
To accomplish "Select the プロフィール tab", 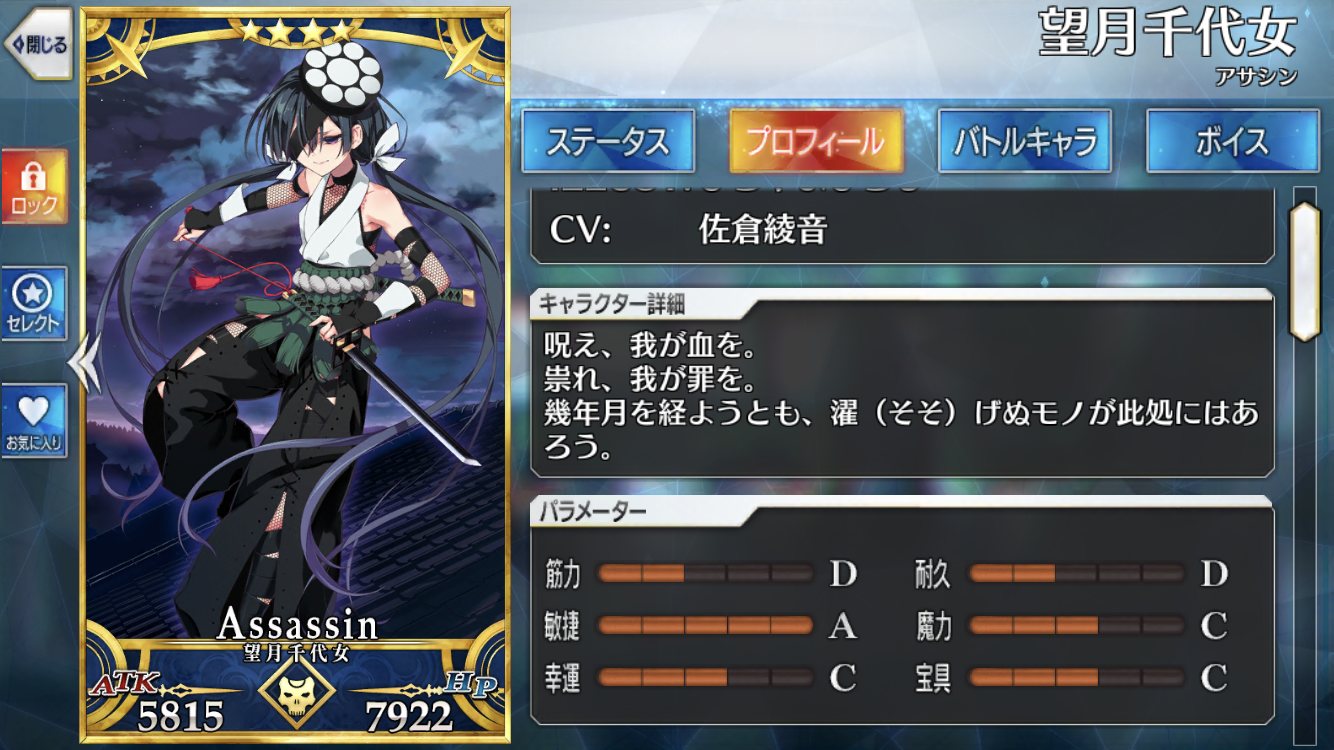I will tap(816, 141).
